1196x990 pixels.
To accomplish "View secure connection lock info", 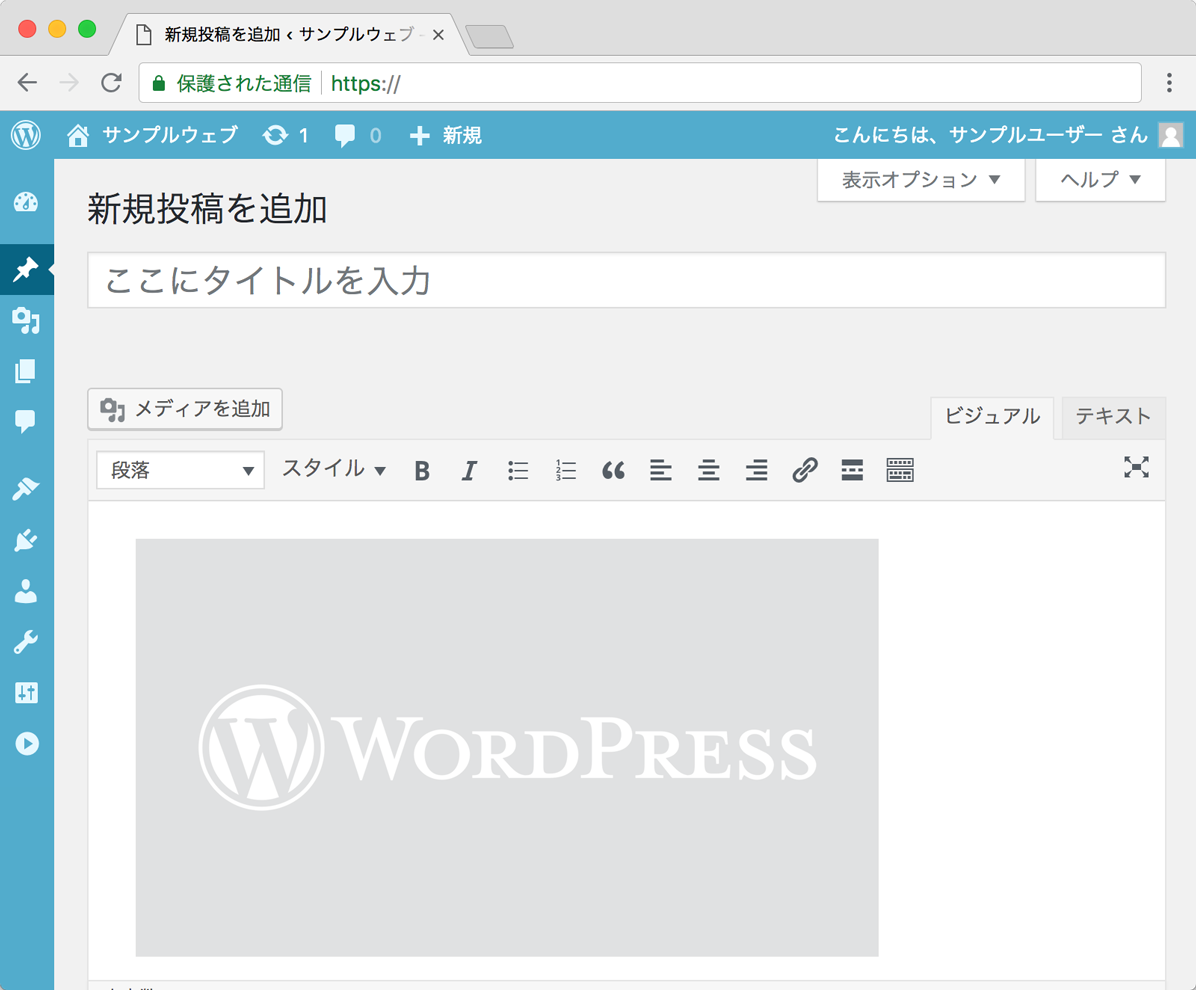I will click(x=159, y=83).
